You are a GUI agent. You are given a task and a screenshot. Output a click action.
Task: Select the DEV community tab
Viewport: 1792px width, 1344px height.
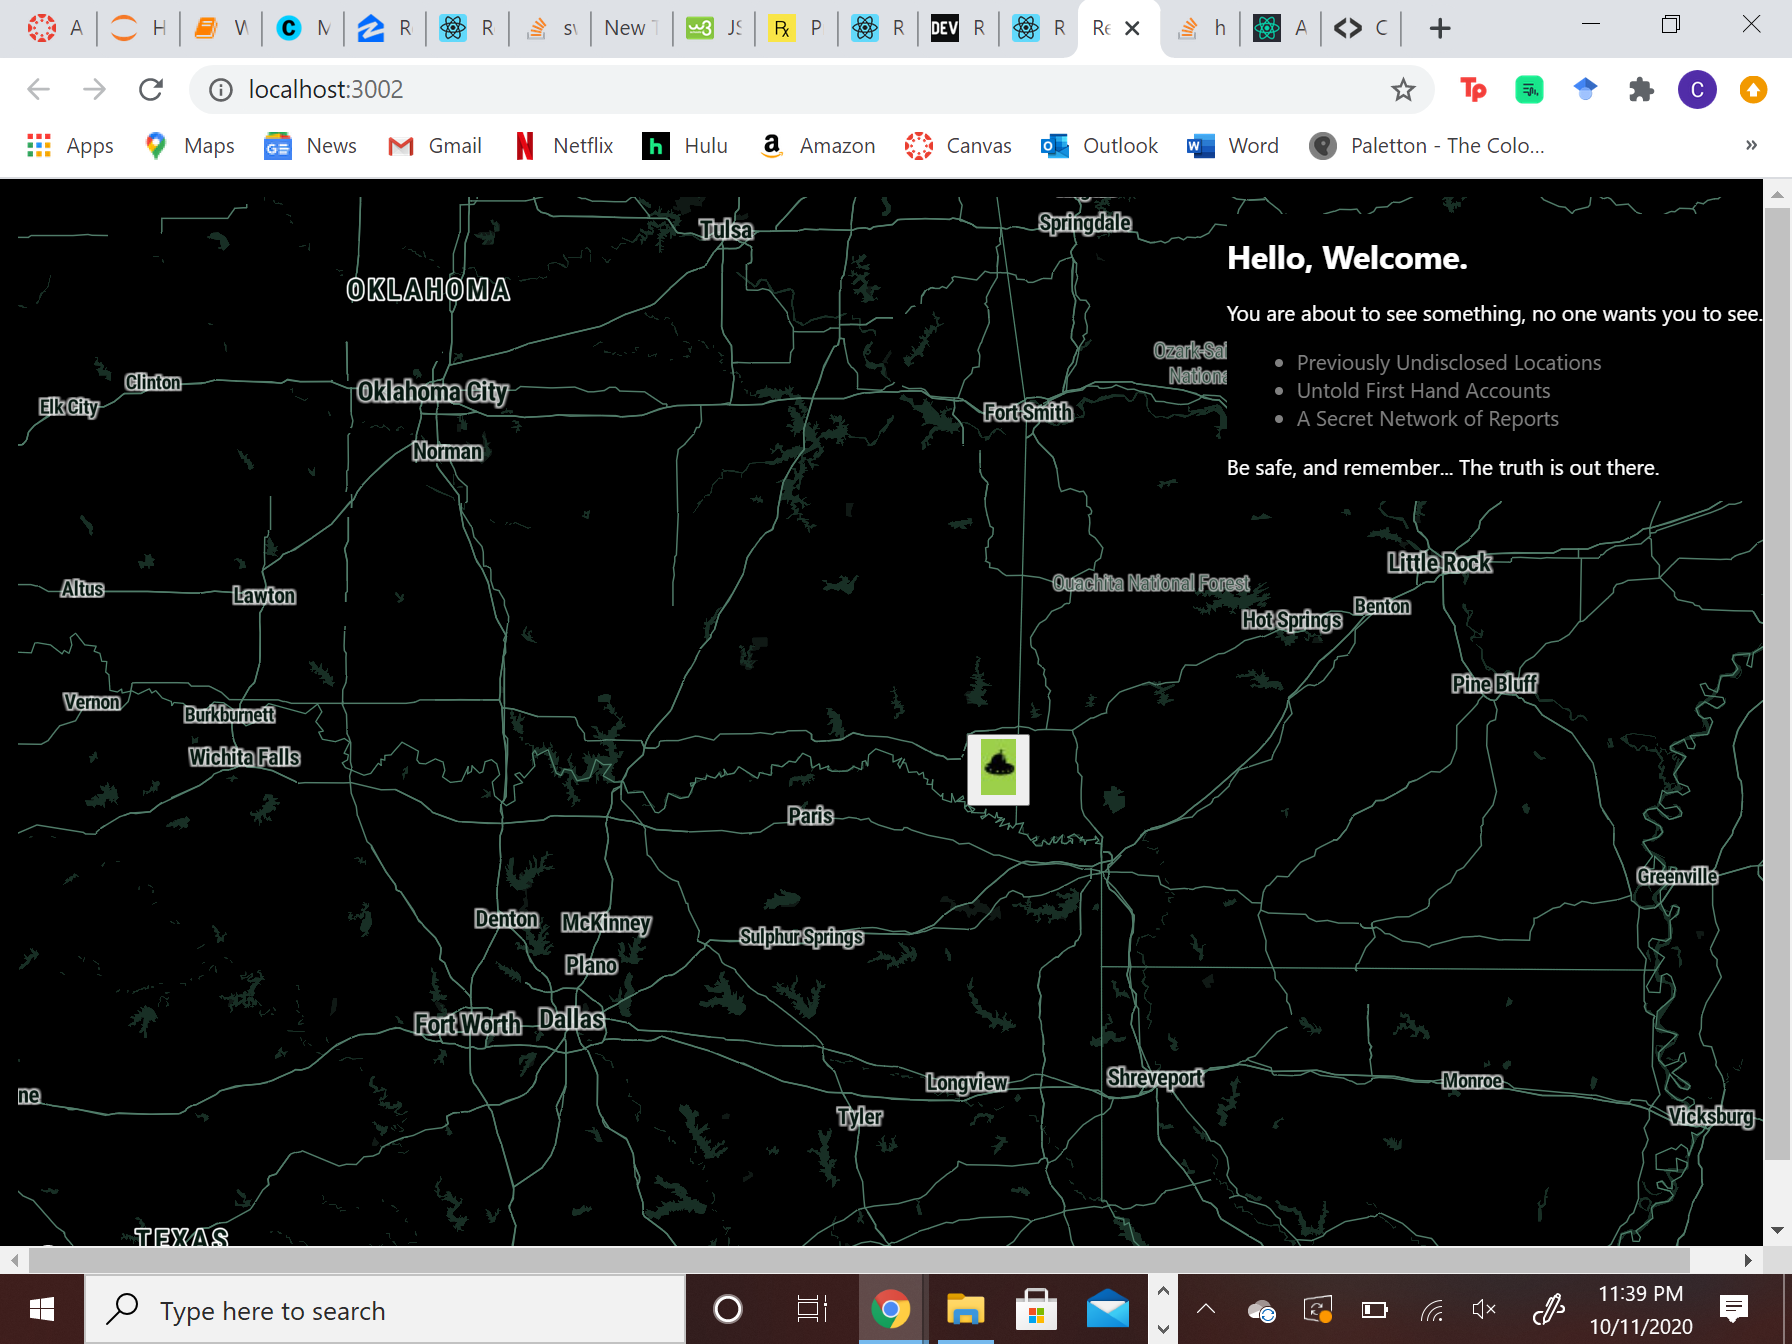pos(957,27)
